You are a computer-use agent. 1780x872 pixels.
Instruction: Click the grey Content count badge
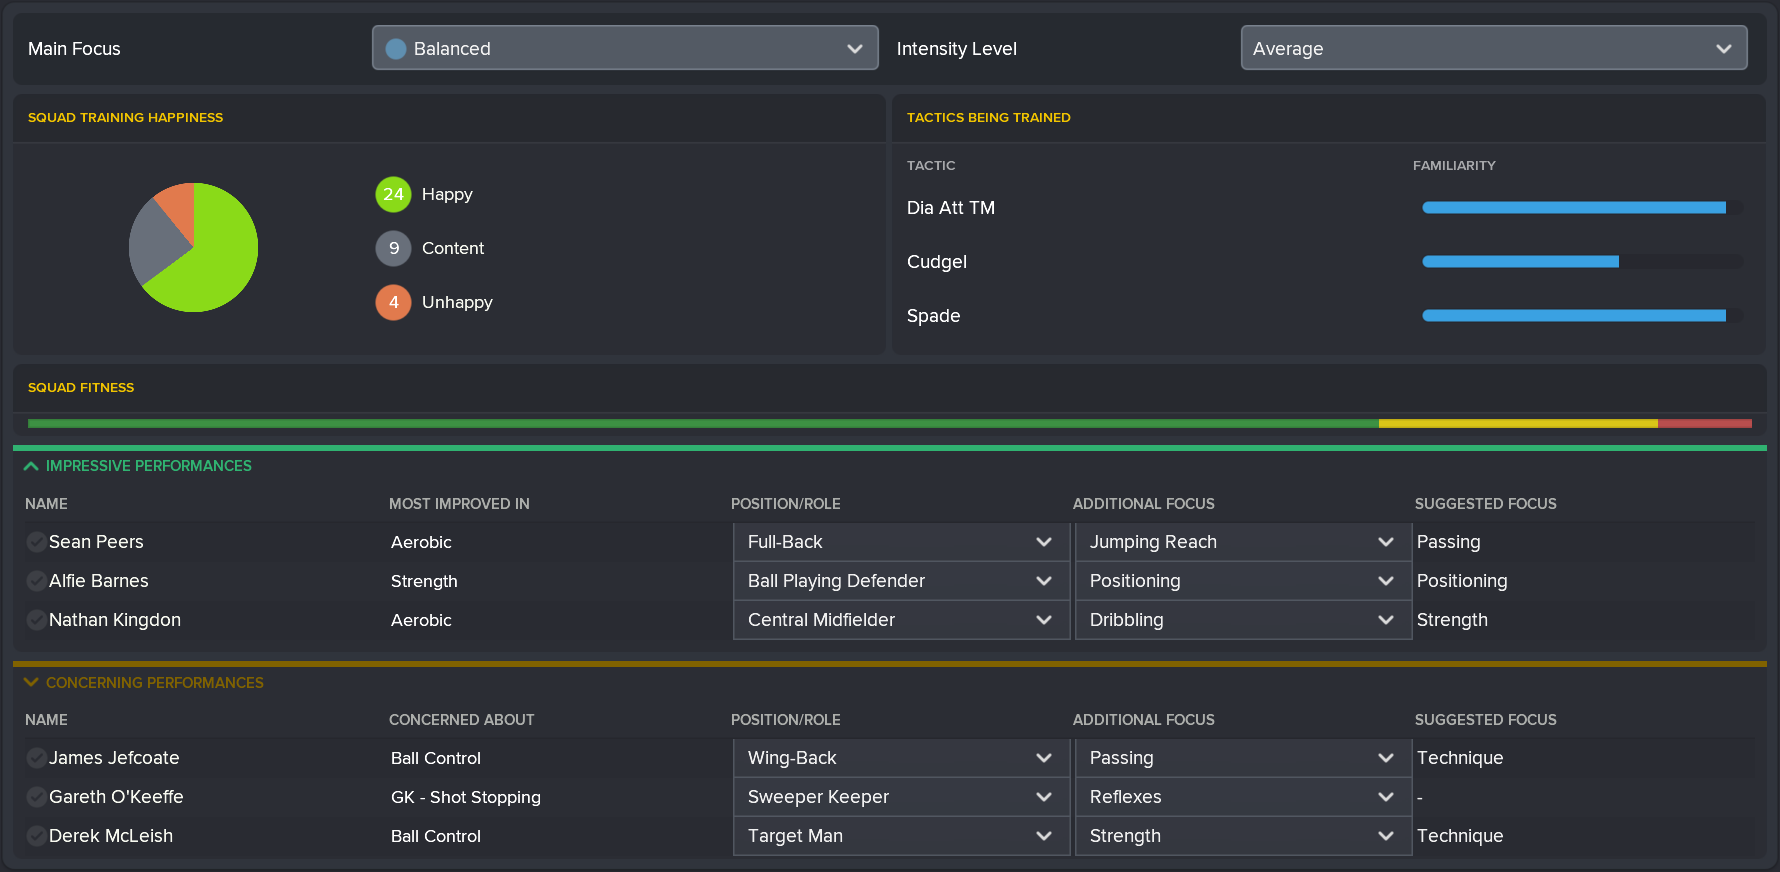click(393, 248)
